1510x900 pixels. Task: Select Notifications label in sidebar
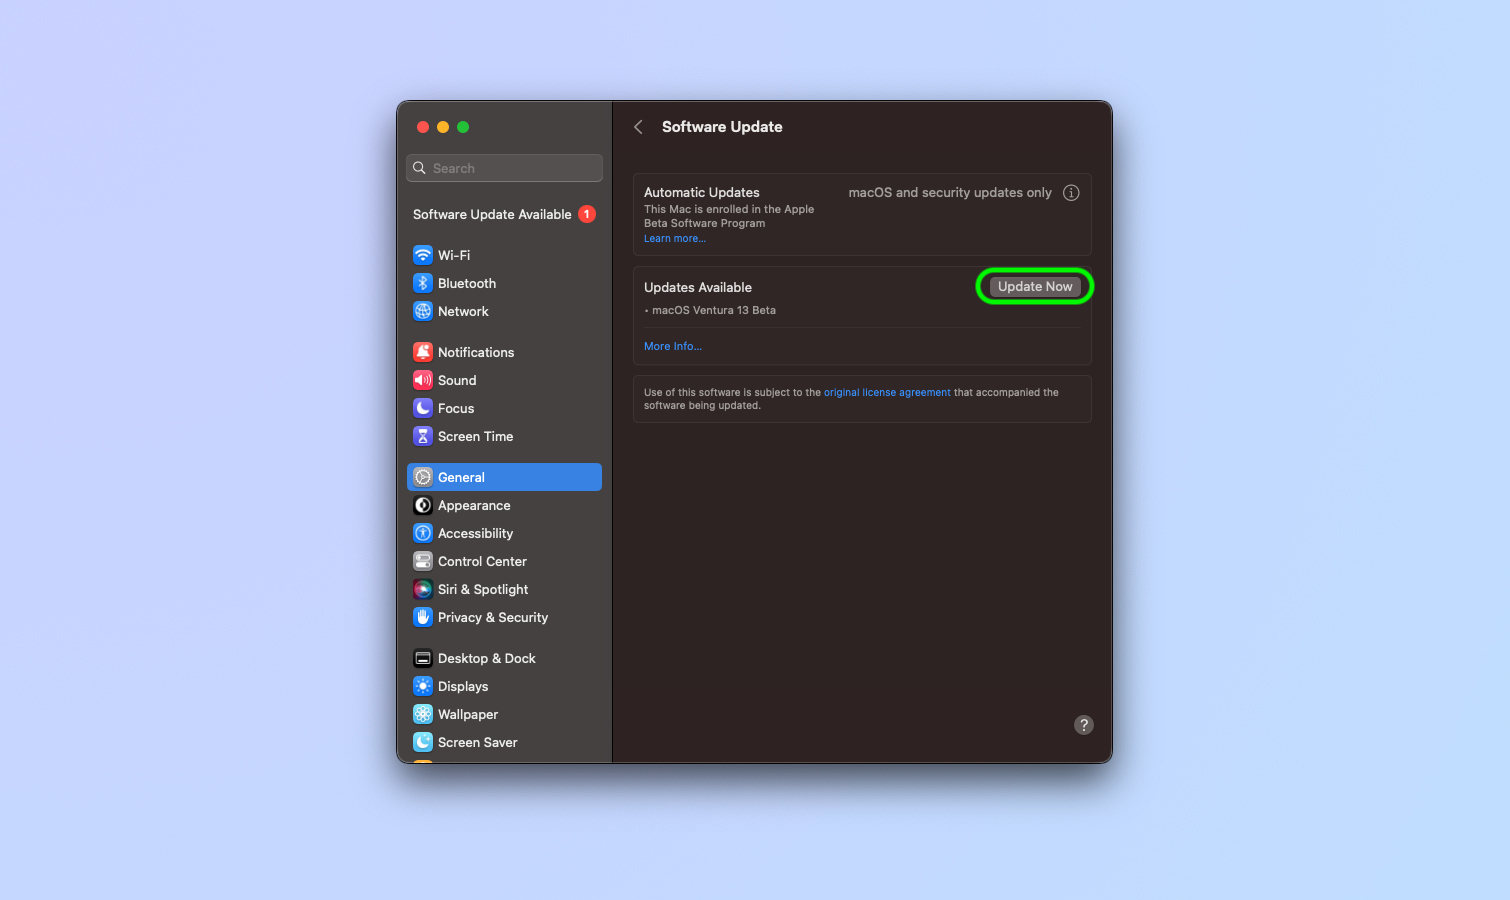tap(476, 352)
